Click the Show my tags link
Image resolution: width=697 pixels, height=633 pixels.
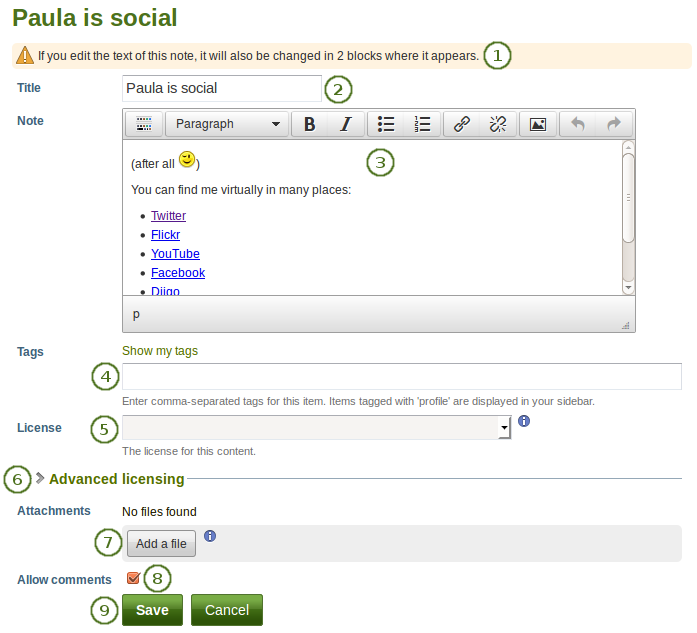(160, 351)
